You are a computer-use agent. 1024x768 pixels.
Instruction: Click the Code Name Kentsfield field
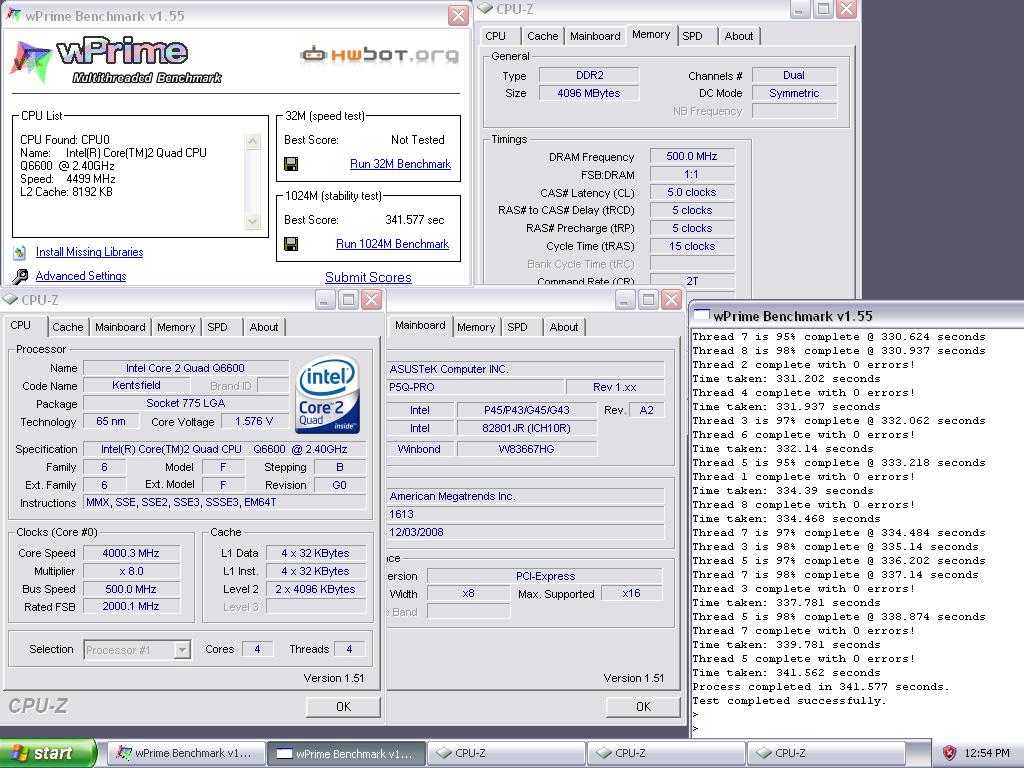coord(136,385)
